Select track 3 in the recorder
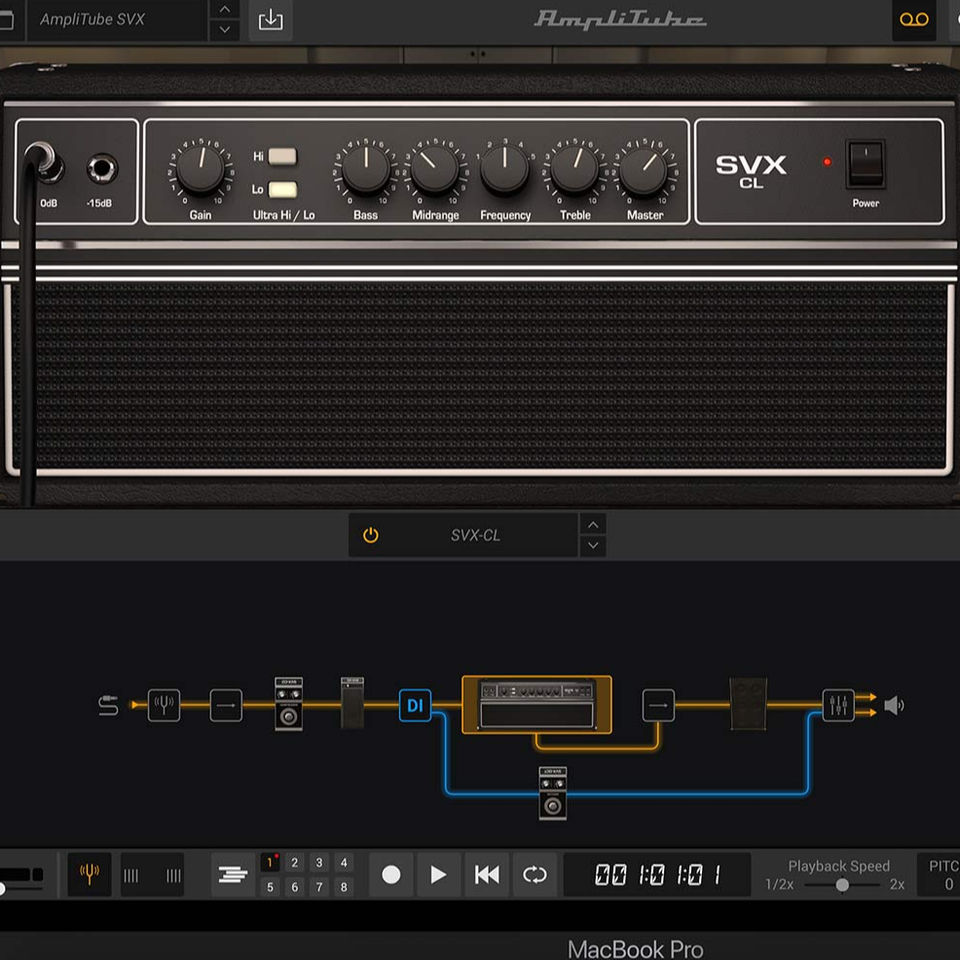960x960 pixels. (x=319, y=862)
